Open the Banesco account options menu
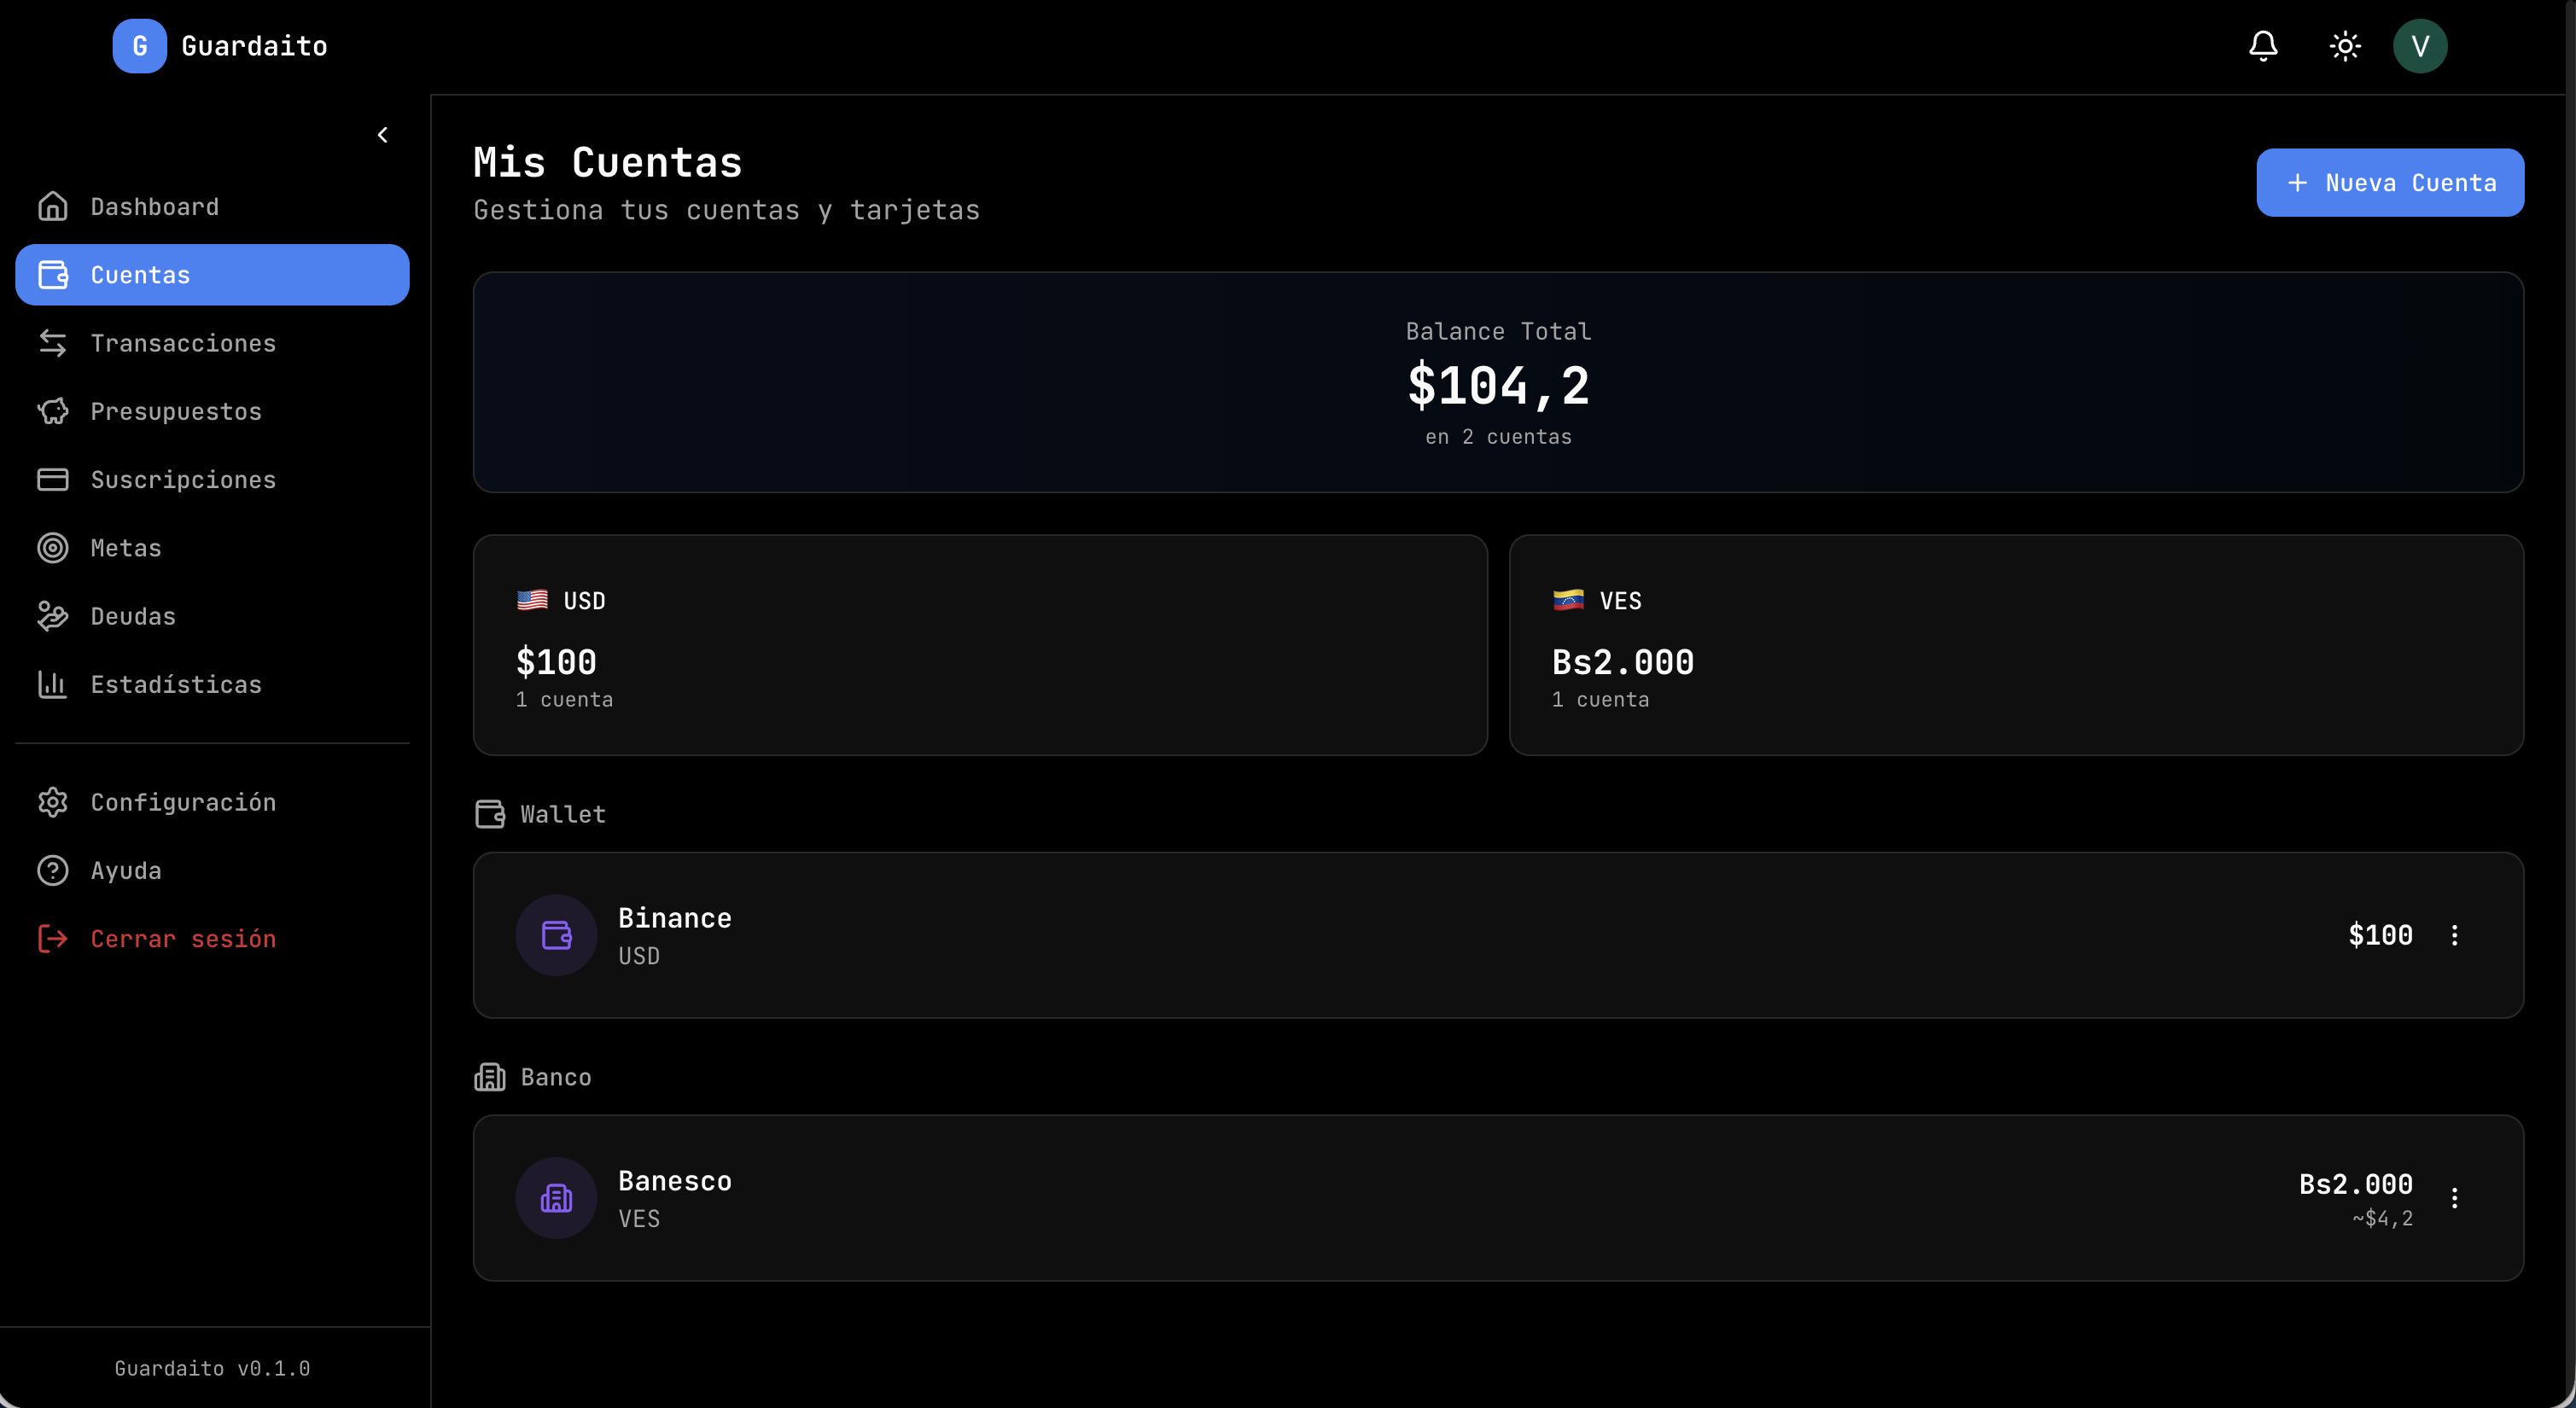Viewport: 2576px width, 1408px height. point(2456,1198)
